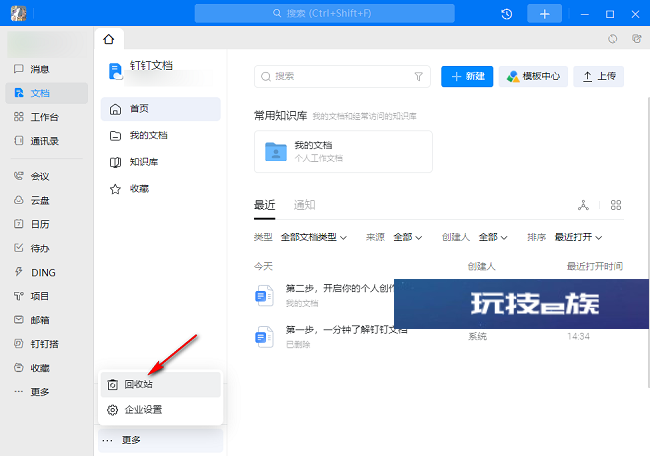
Task: Open the document 第二步，开启你的个人创作
Action: [x=340, y=288]
